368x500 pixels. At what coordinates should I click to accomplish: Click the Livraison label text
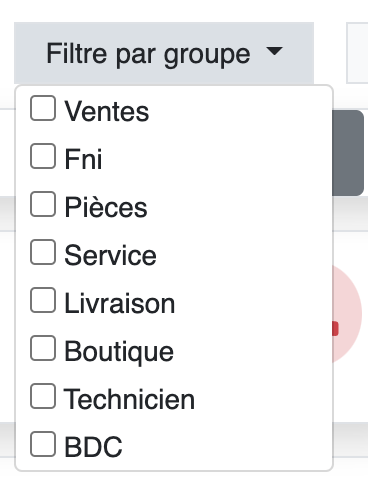click(x=120, y=303)
